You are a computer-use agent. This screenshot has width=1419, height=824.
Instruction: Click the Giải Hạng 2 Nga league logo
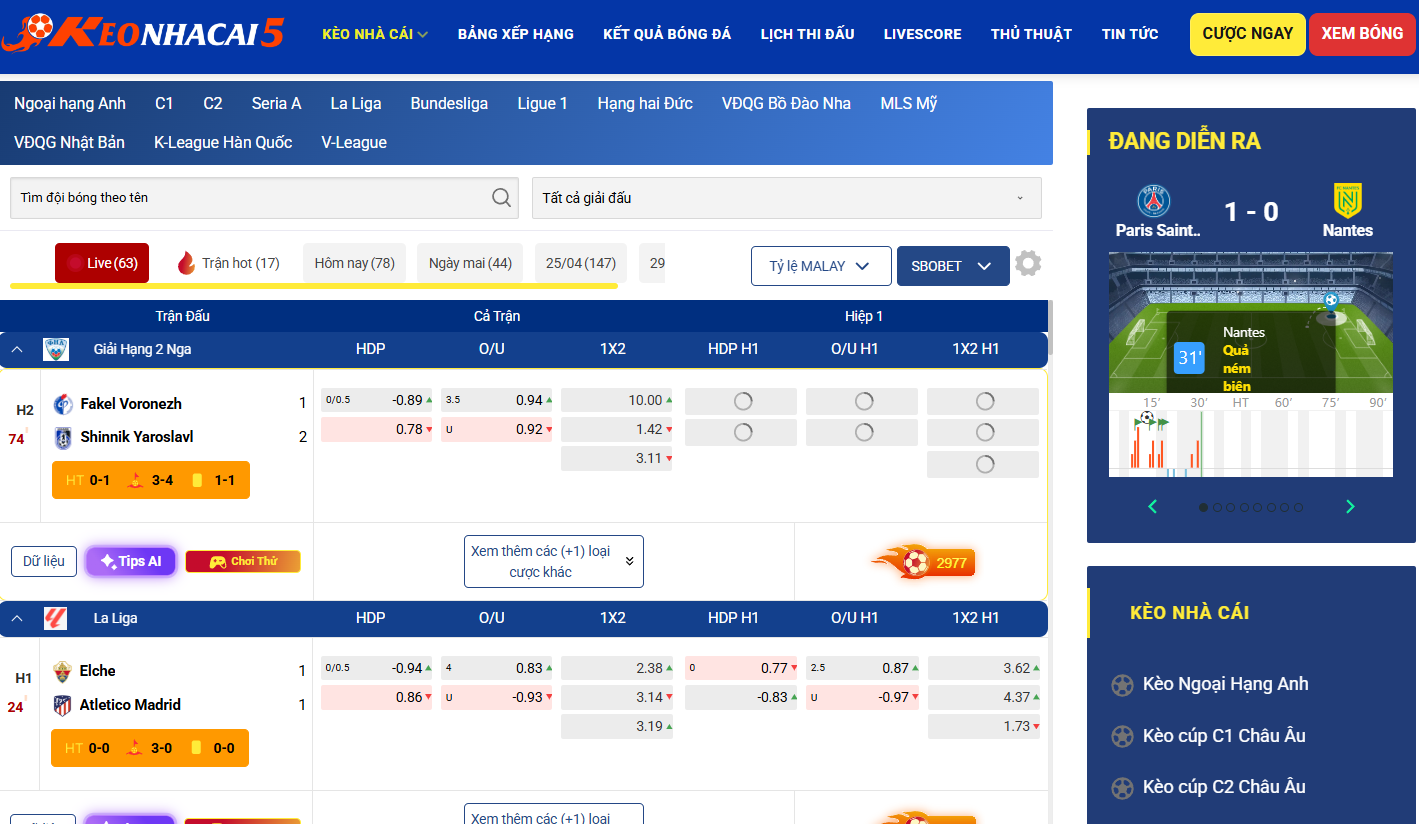pos(56,349)
